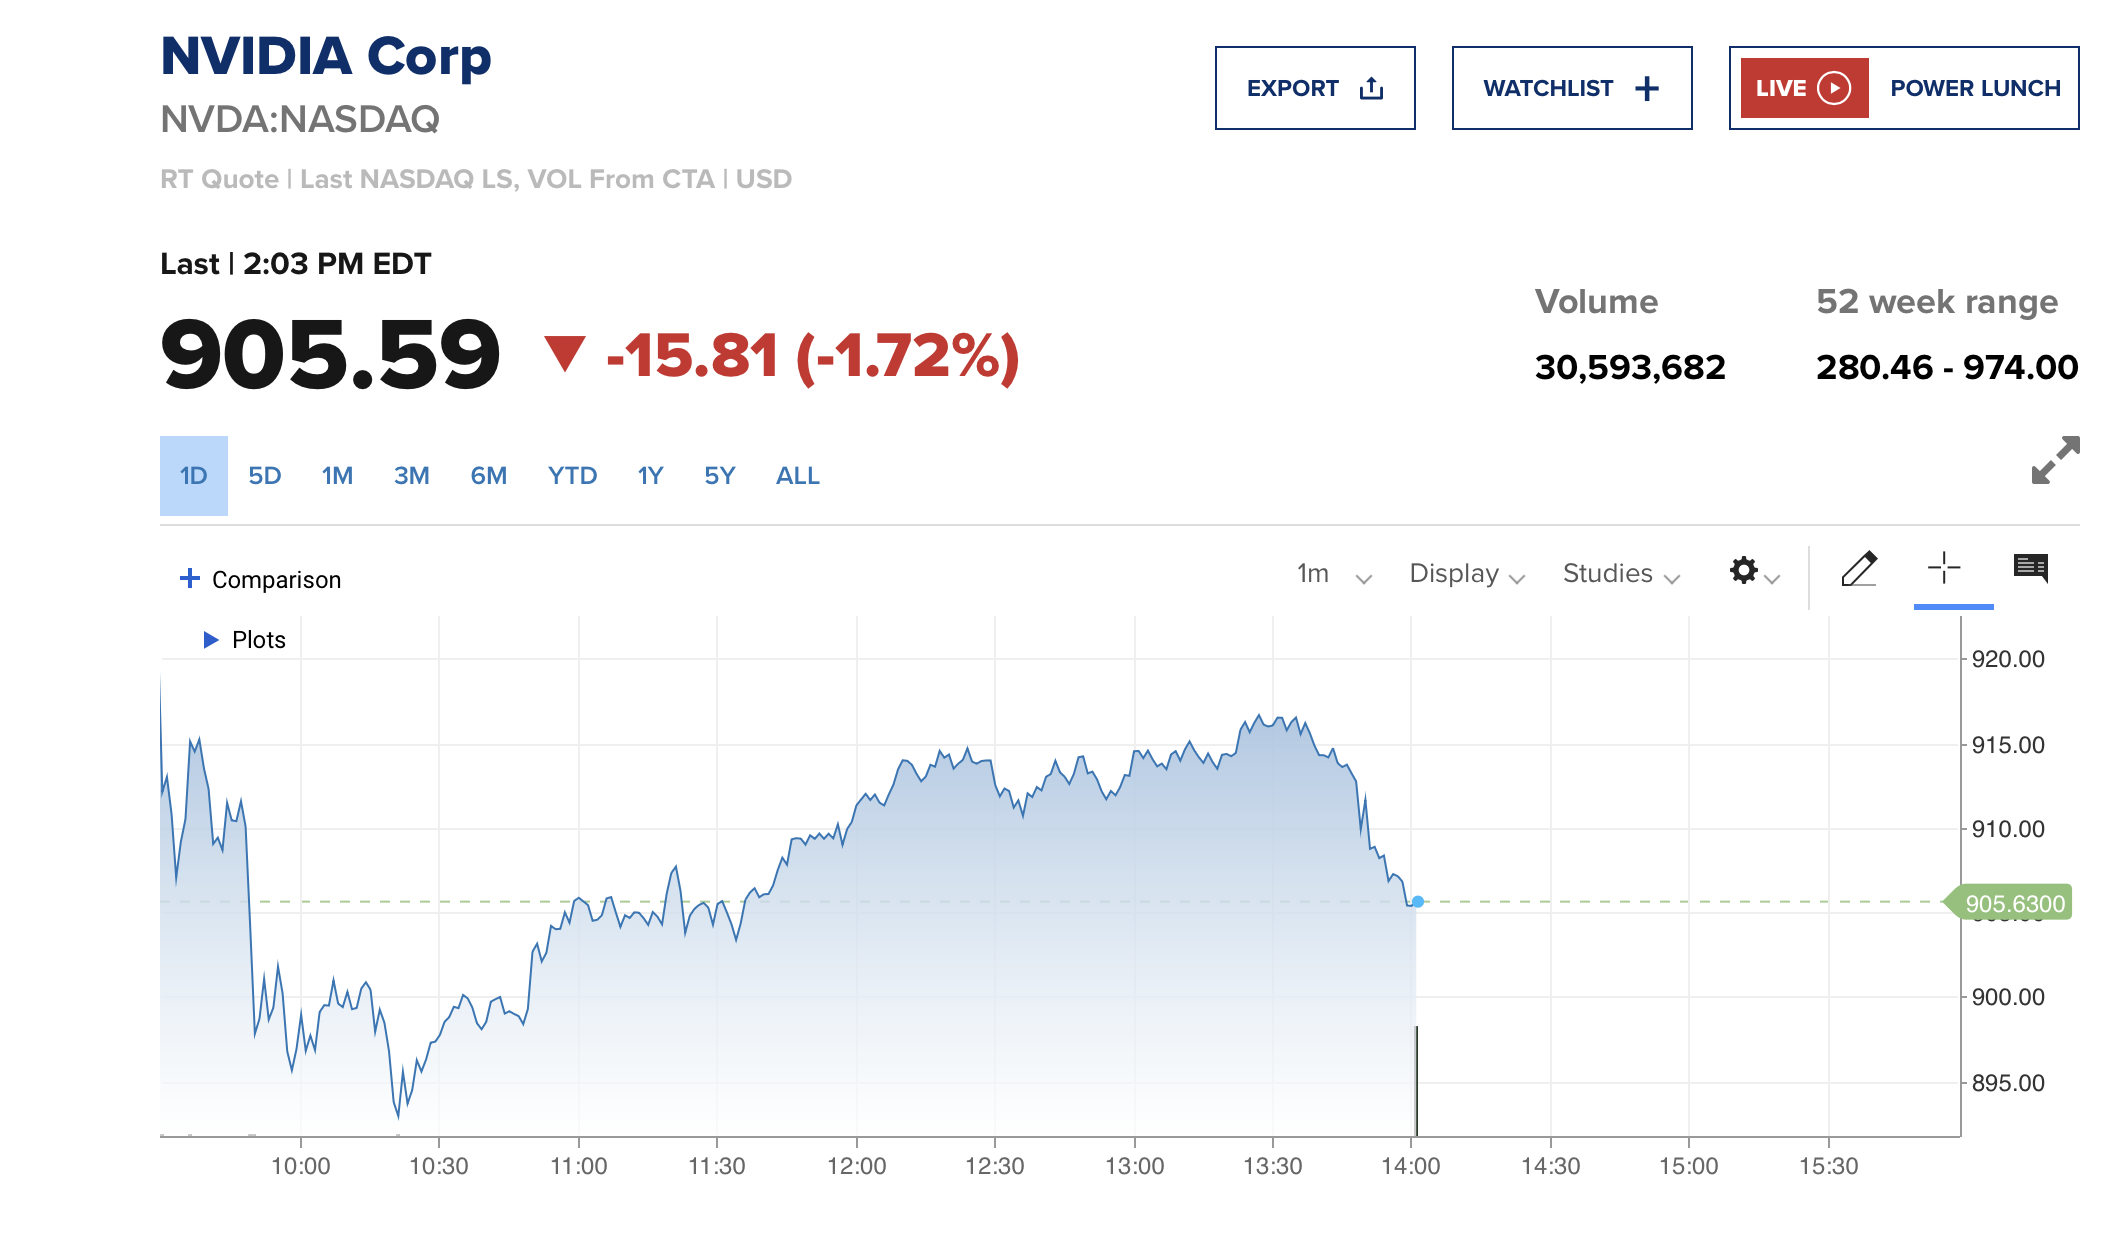Toggle the crosshair tool
The width and height of the screenshot is (2120, 1250).
click(1944, 568)
